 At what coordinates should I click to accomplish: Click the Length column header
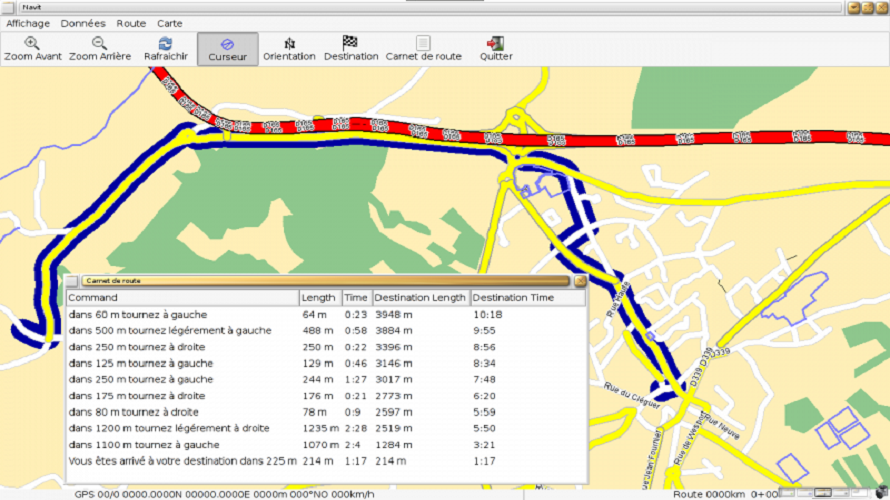point(319,298)
